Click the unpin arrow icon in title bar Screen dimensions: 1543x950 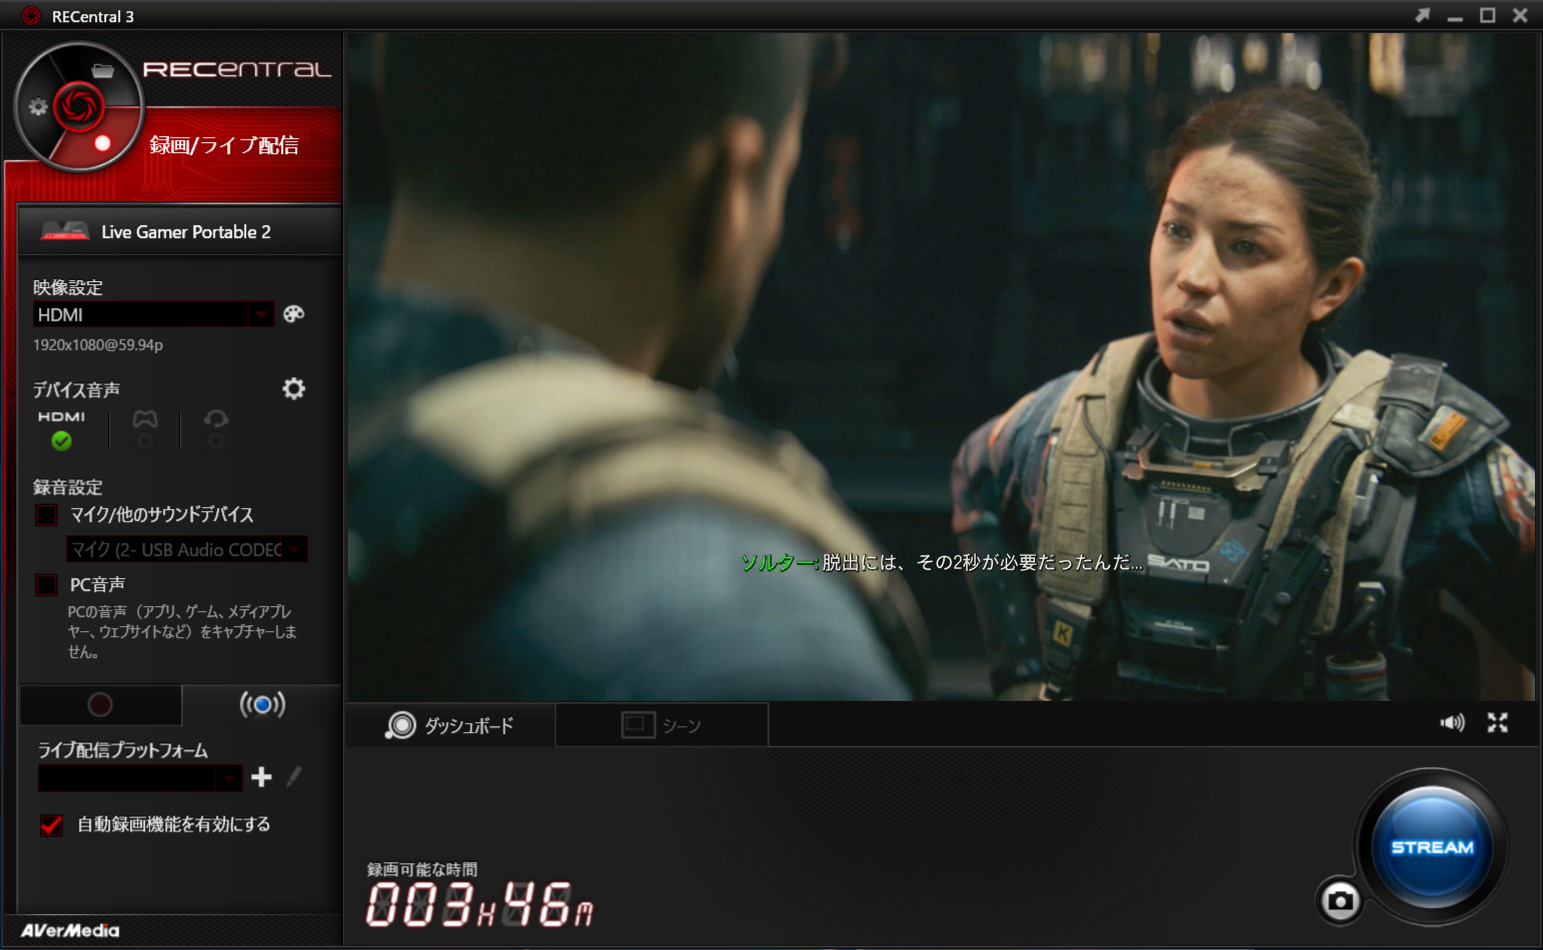click(1422, 15)
